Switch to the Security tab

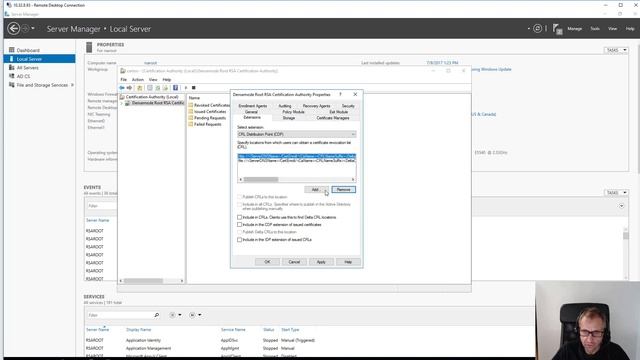click(348, 106)
